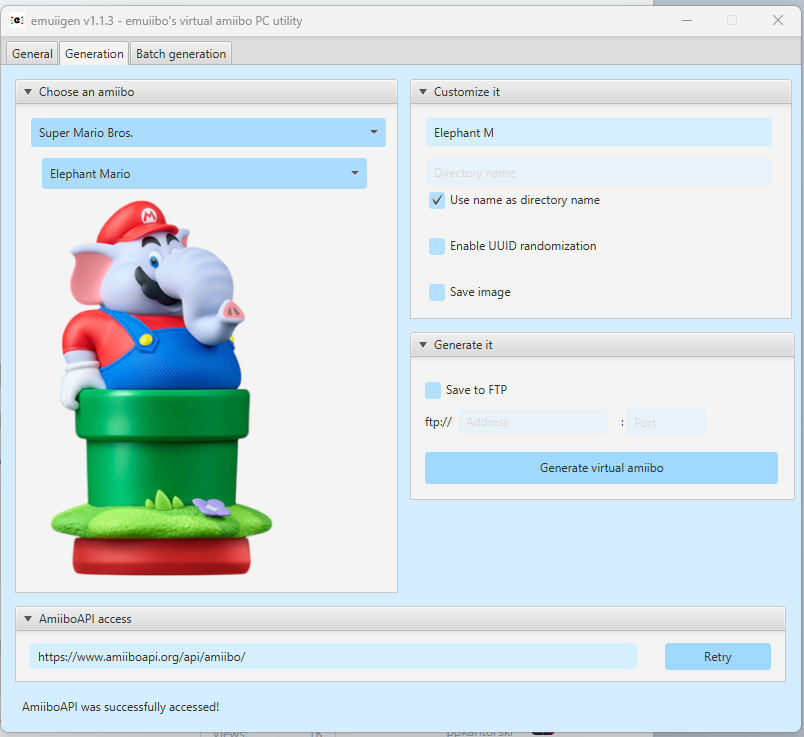Click the FTP Address field
This screenshot has width=804, height=737.
(x=532, y=422)
